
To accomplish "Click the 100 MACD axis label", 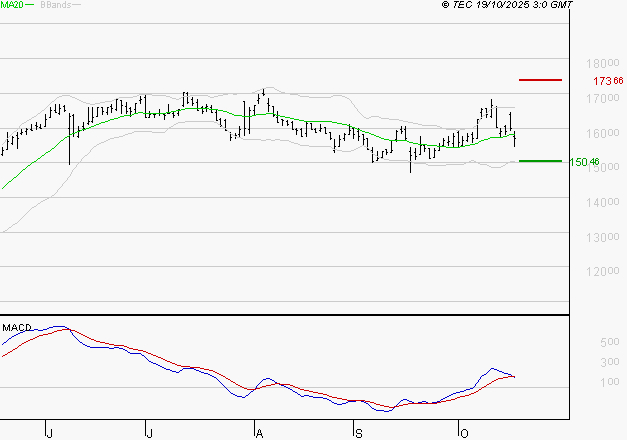I will pos(609,382).
